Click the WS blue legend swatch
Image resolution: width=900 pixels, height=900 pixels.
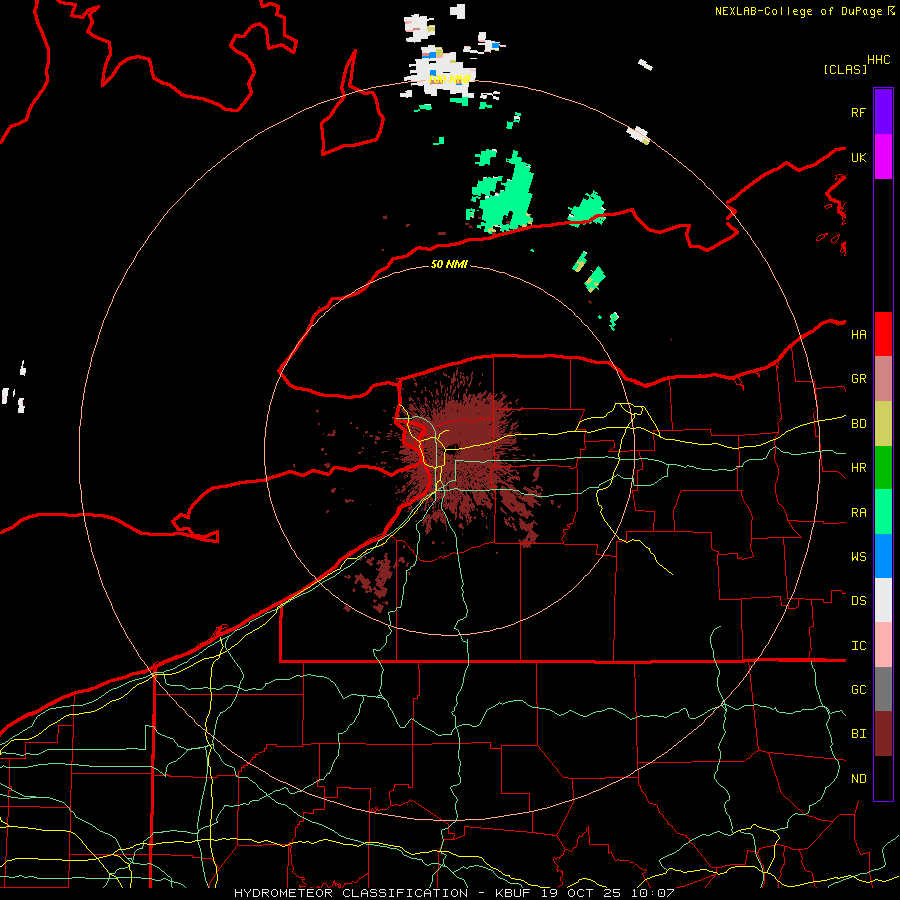(x=883, y=556)
